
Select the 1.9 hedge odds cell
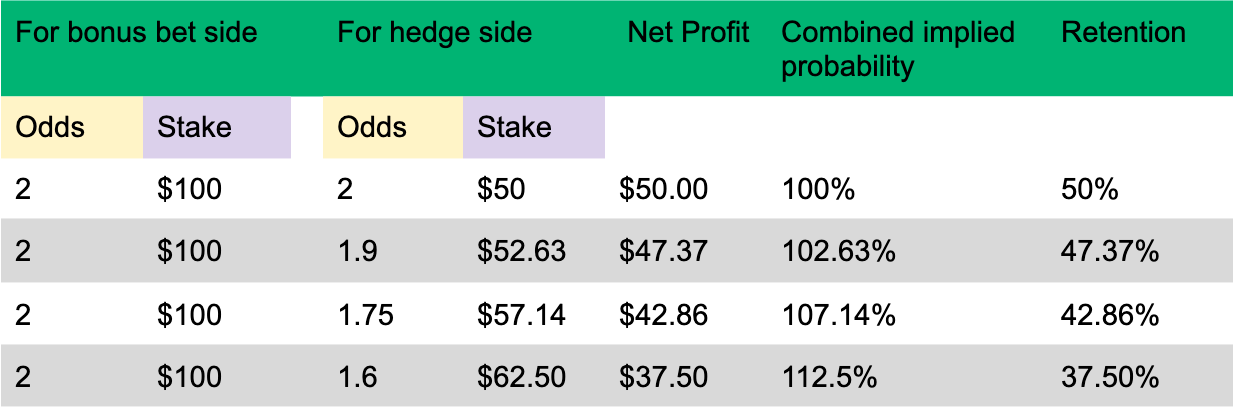pos(357,253)
